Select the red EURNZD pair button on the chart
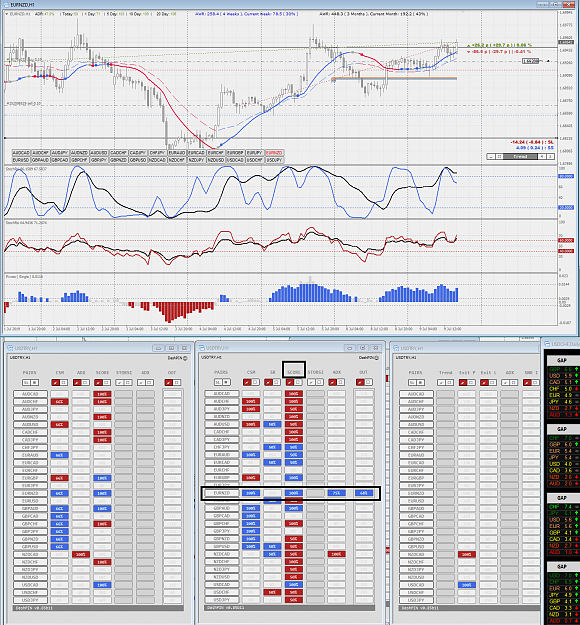Screen dimensions: 580x625 click(x=274, y=153)
